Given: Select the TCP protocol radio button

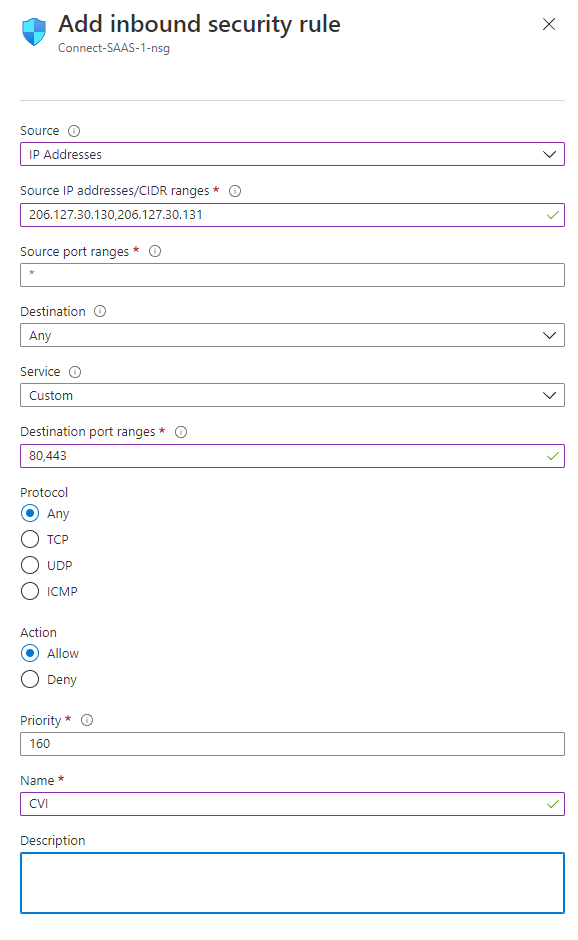Looking at the screenshot, I should coord(30,539).
